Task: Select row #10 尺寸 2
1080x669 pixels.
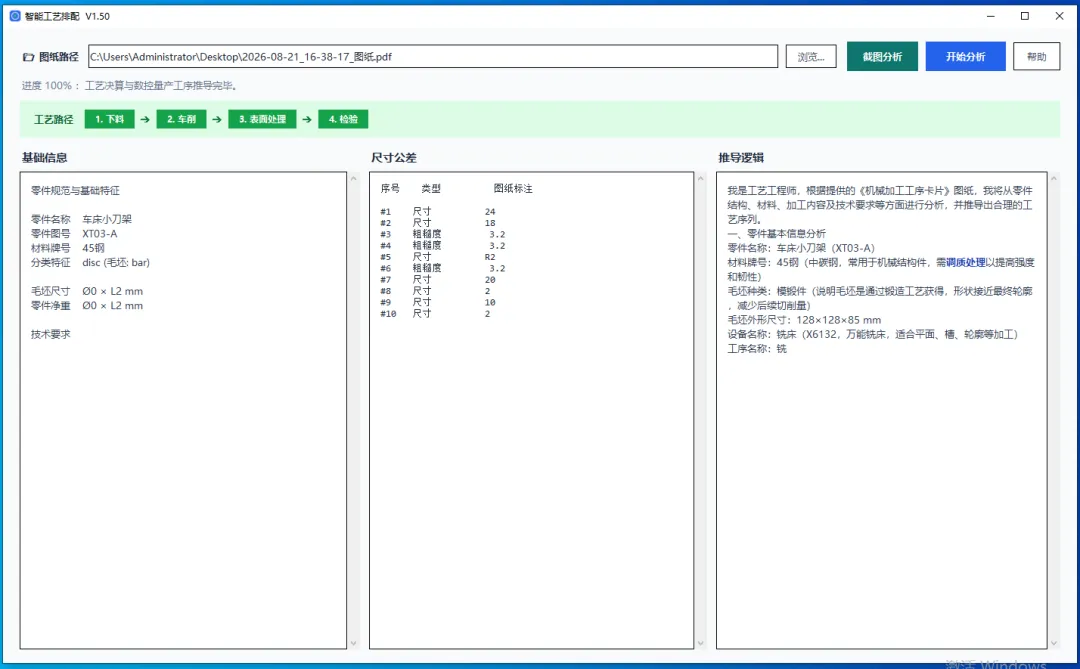Action: tap(435, 313)
